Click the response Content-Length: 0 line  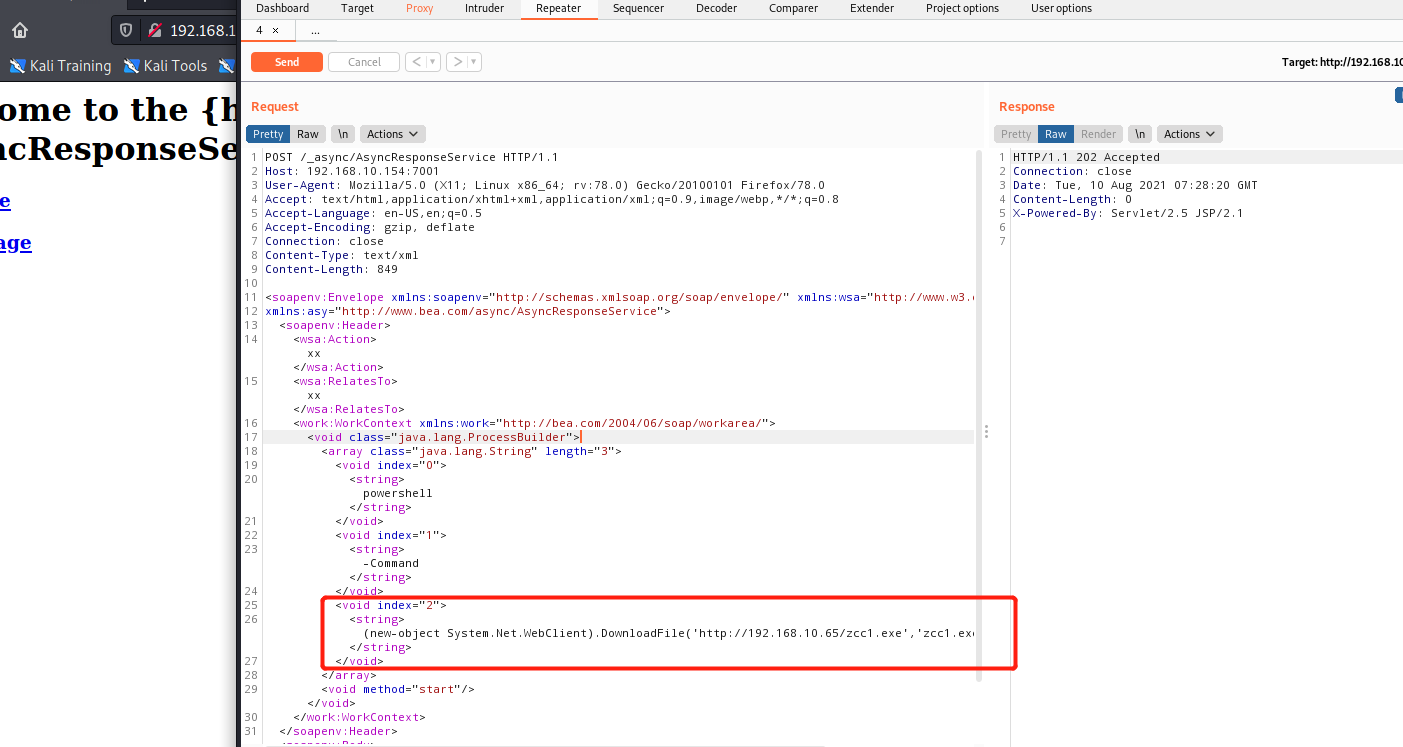(1072, 199)
